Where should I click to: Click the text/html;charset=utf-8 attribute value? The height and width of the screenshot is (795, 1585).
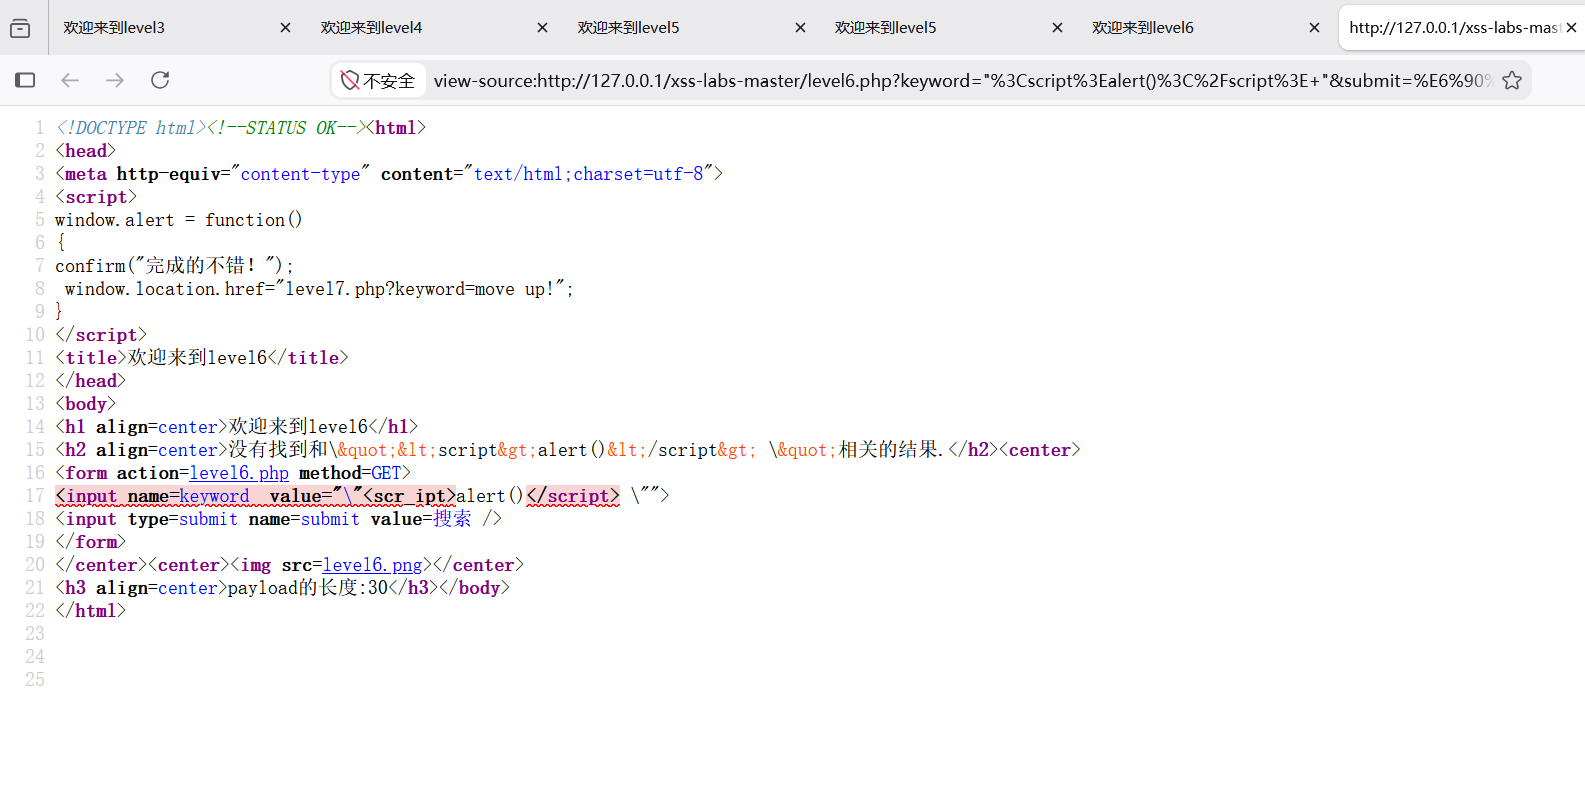588,174
